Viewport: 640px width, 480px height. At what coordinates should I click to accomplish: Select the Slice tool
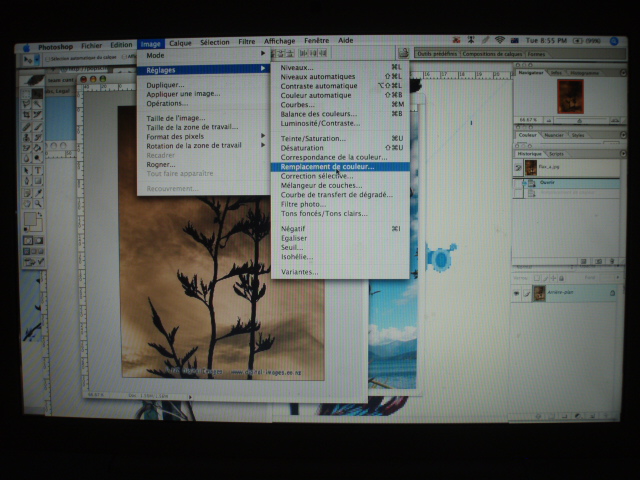[38, 115]
